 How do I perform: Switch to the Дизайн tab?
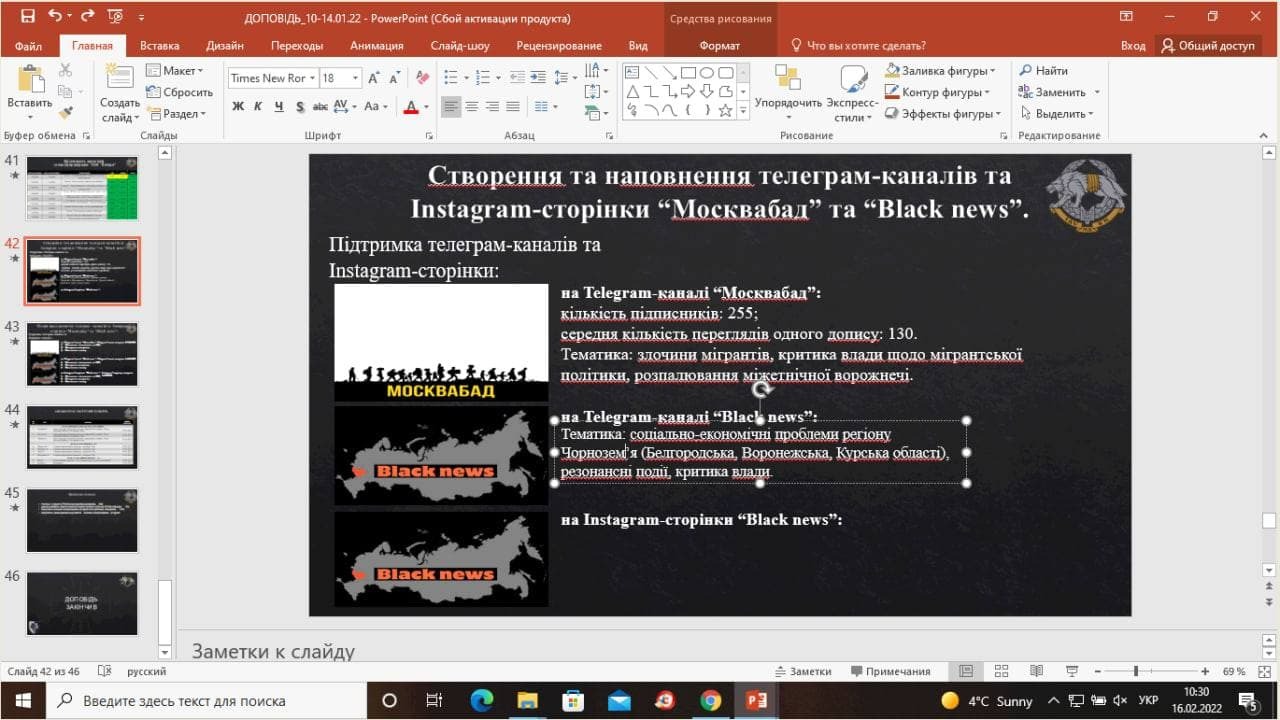(x=225, y=46)
